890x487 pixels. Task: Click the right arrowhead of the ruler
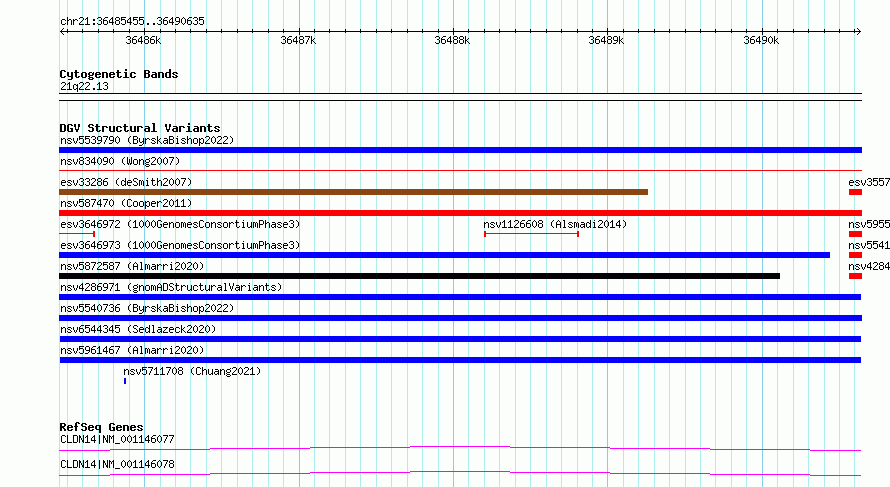858,32
